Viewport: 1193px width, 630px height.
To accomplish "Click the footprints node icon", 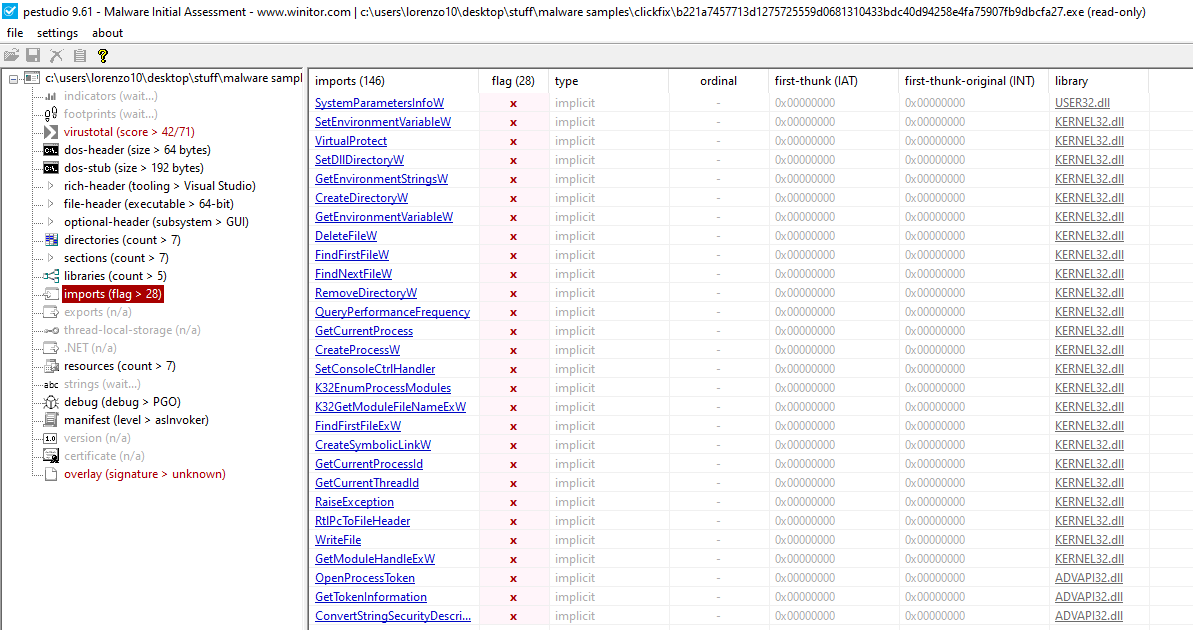I will pyautogui.click(x=51, y=114).
